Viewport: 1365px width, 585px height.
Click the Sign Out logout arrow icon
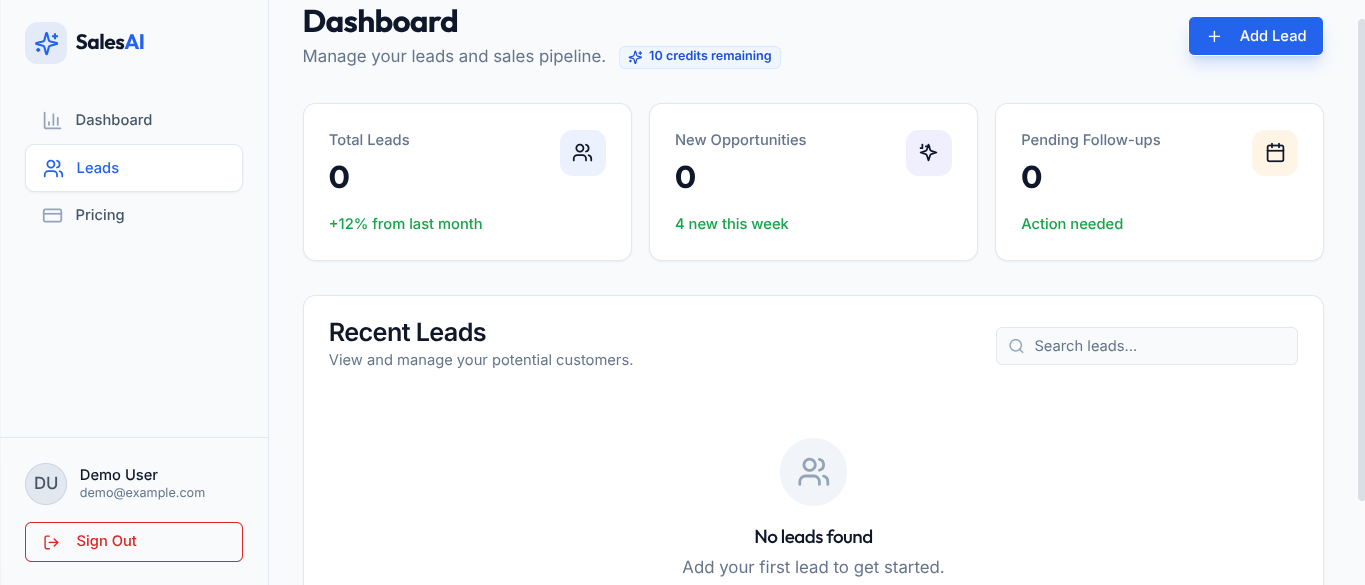click(51, 541)
